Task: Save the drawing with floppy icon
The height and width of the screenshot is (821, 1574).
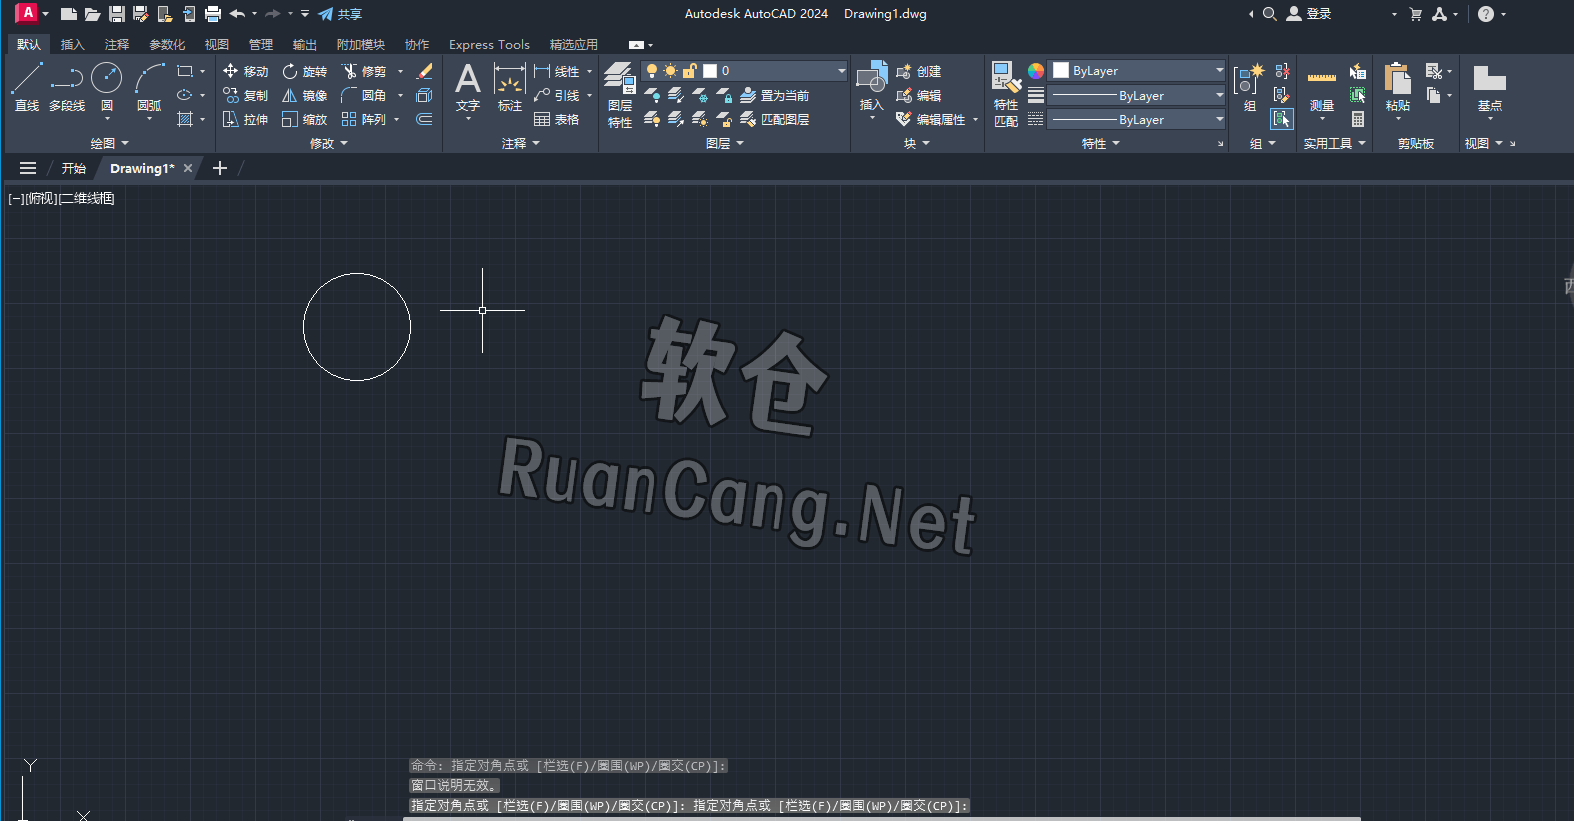Action: click(x=117, y=14)
